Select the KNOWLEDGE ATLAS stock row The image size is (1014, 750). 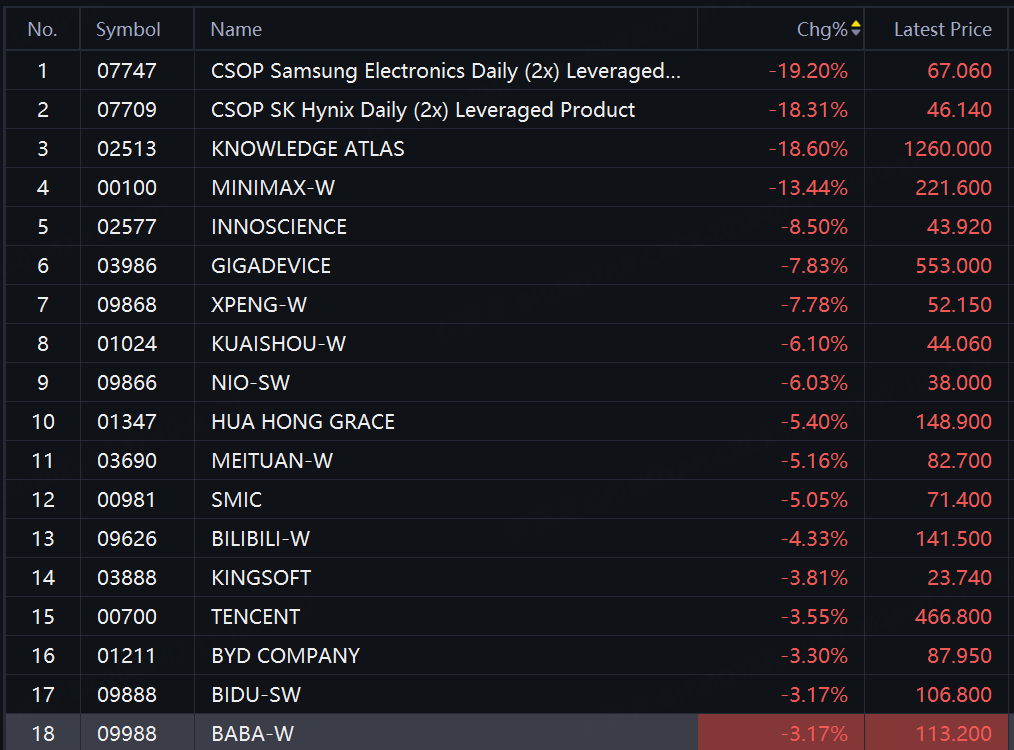506,149
